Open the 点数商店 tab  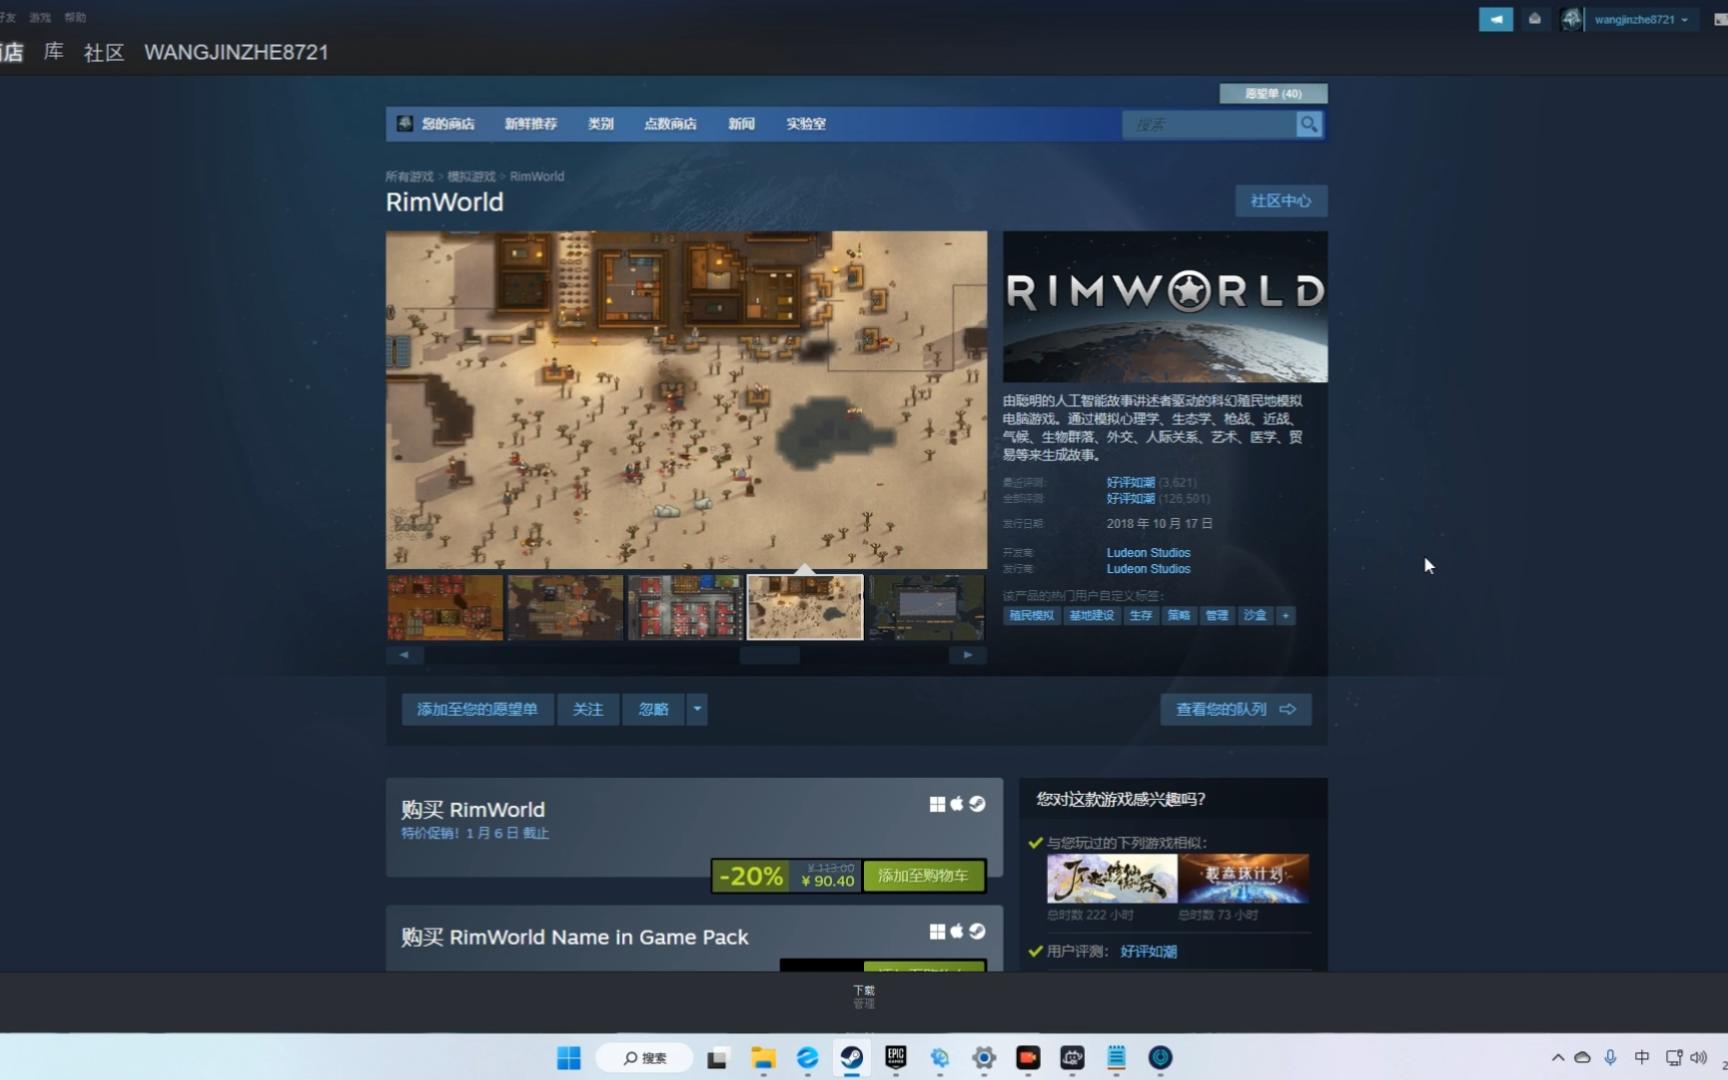pos(670,124)
